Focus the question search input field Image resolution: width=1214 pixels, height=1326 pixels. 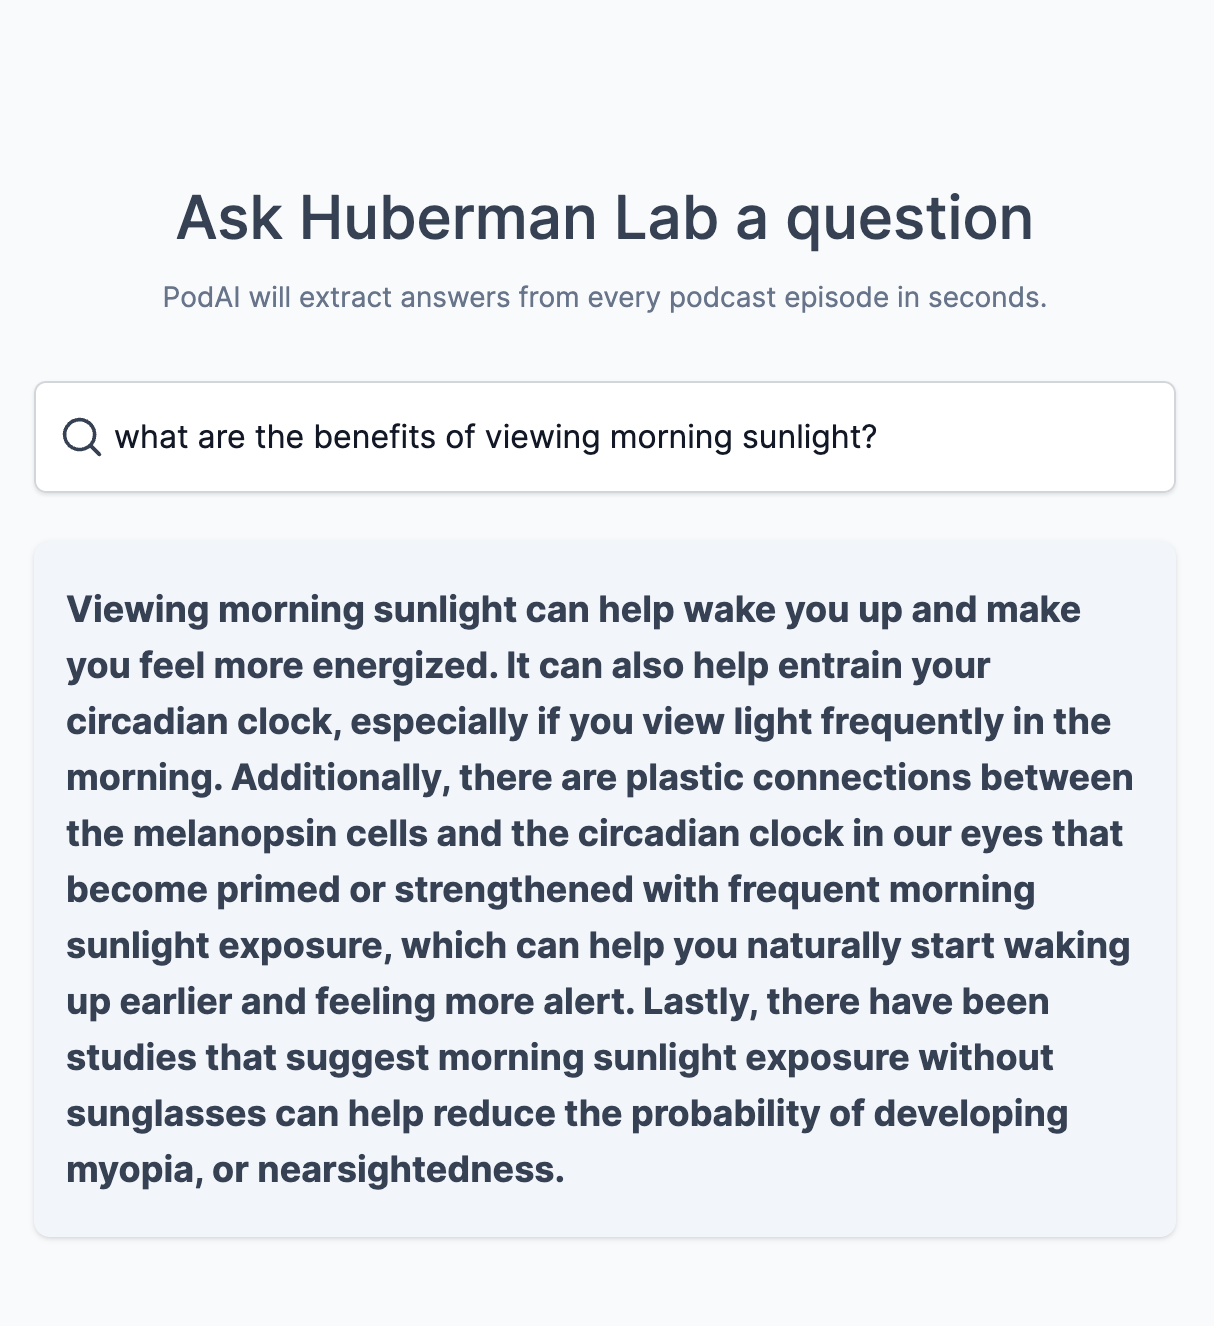click(605, 437)
